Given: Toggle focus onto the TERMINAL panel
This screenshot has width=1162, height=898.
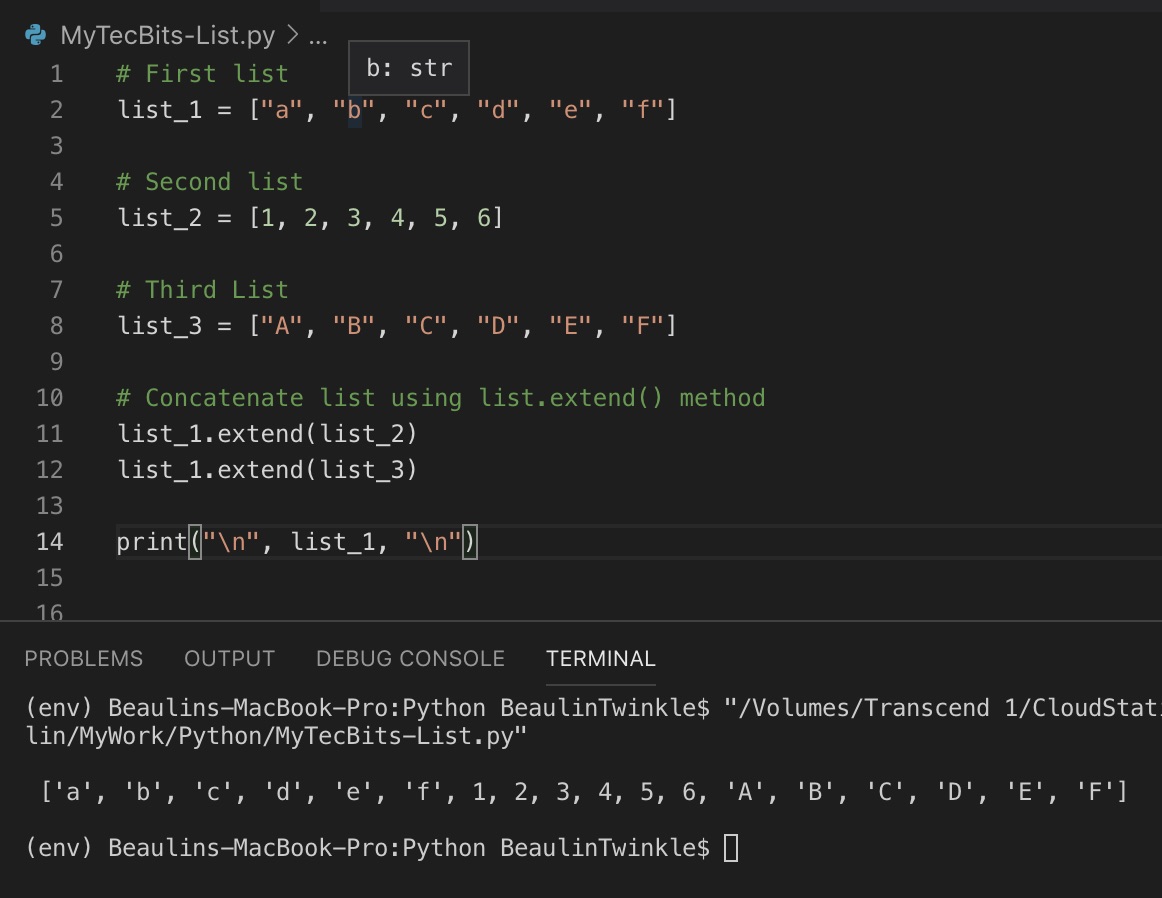Looking at the screenshot, I should click(x=600, y=658).
